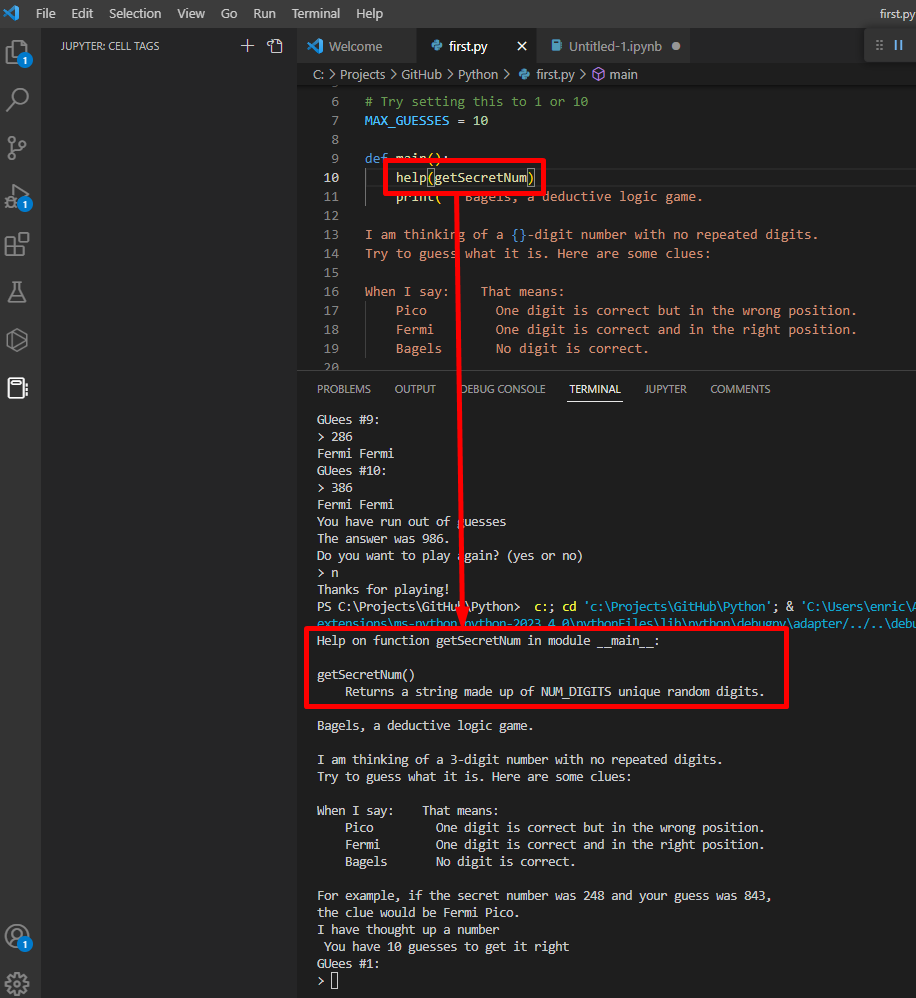Click the grid icon near the tab bar
Image resolution: width=916 pixels, height=998 pixels.
[x=881, y=45]
